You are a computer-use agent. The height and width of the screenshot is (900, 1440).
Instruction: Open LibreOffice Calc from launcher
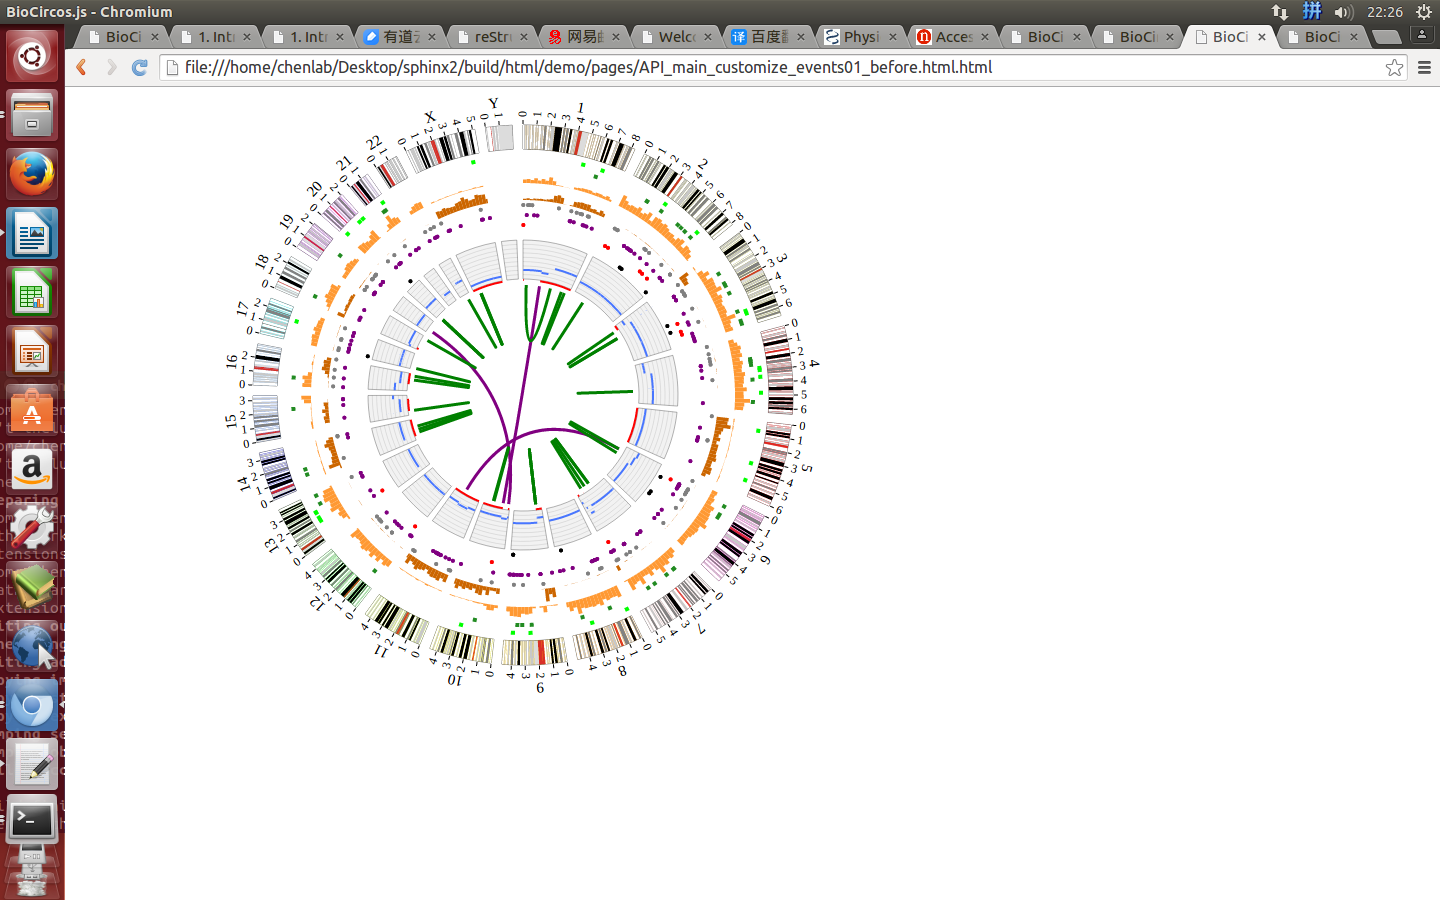(32, 293)
